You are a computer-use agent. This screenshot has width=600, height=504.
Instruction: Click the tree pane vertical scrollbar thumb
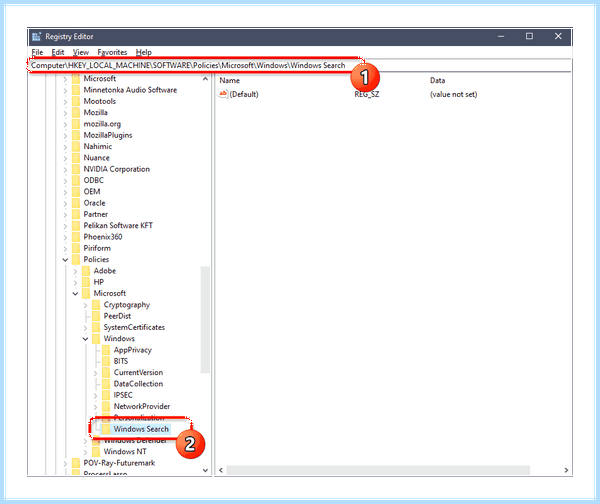click(x=205, y=320)
